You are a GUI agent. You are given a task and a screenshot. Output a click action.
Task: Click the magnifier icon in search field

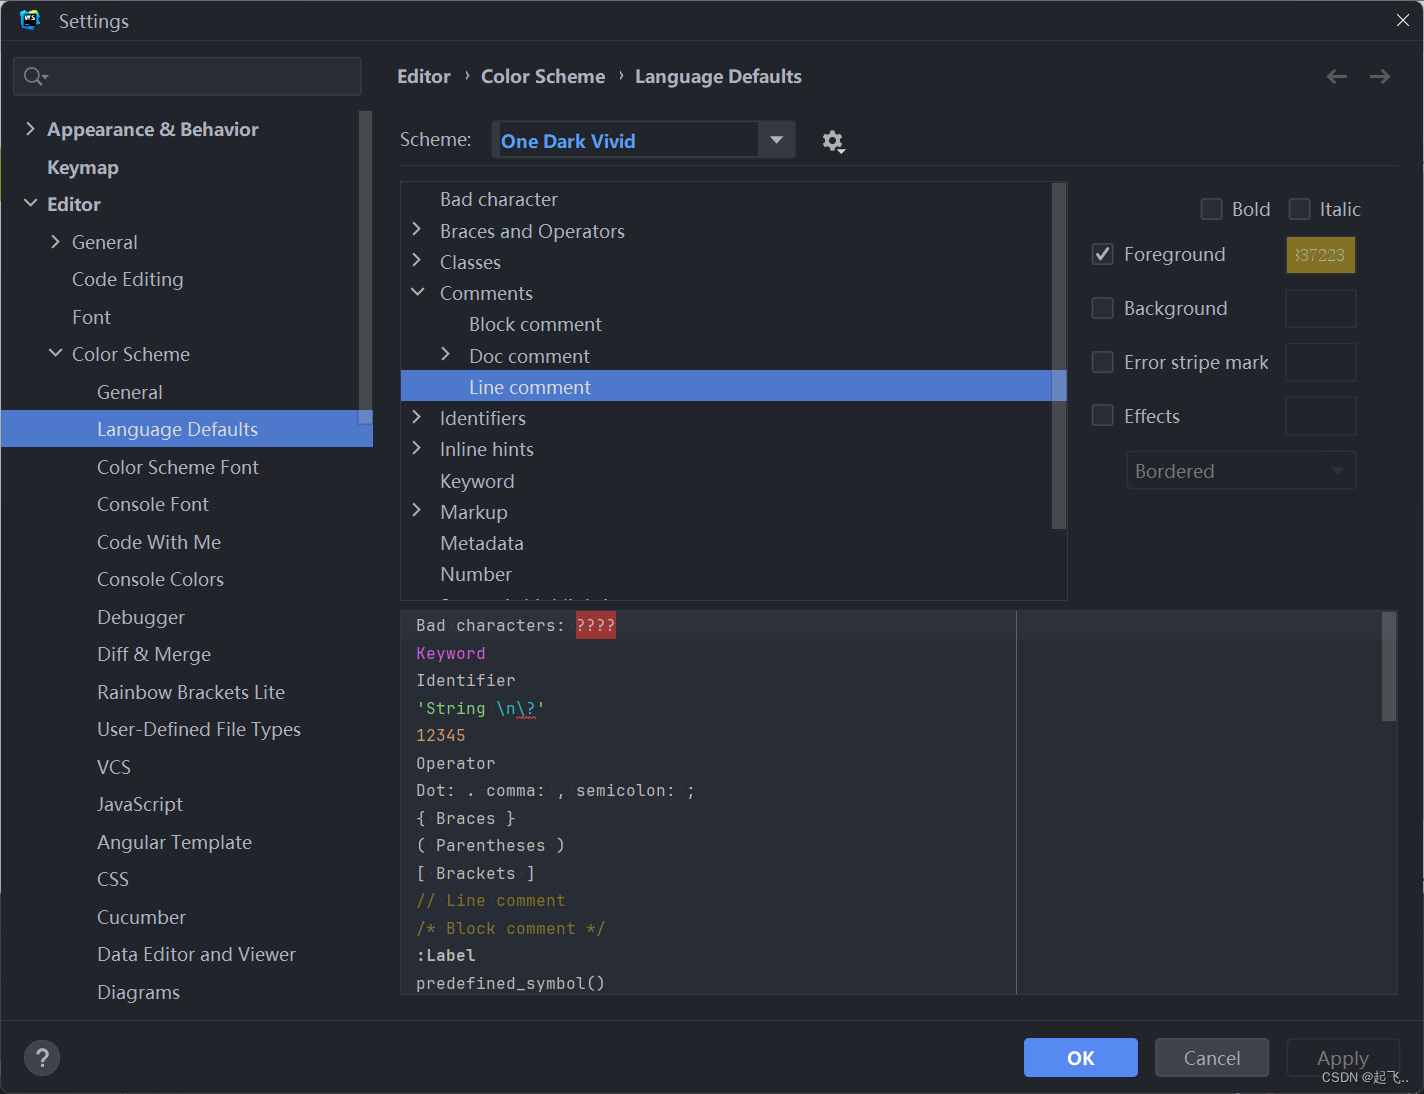(x=31, y=76)
